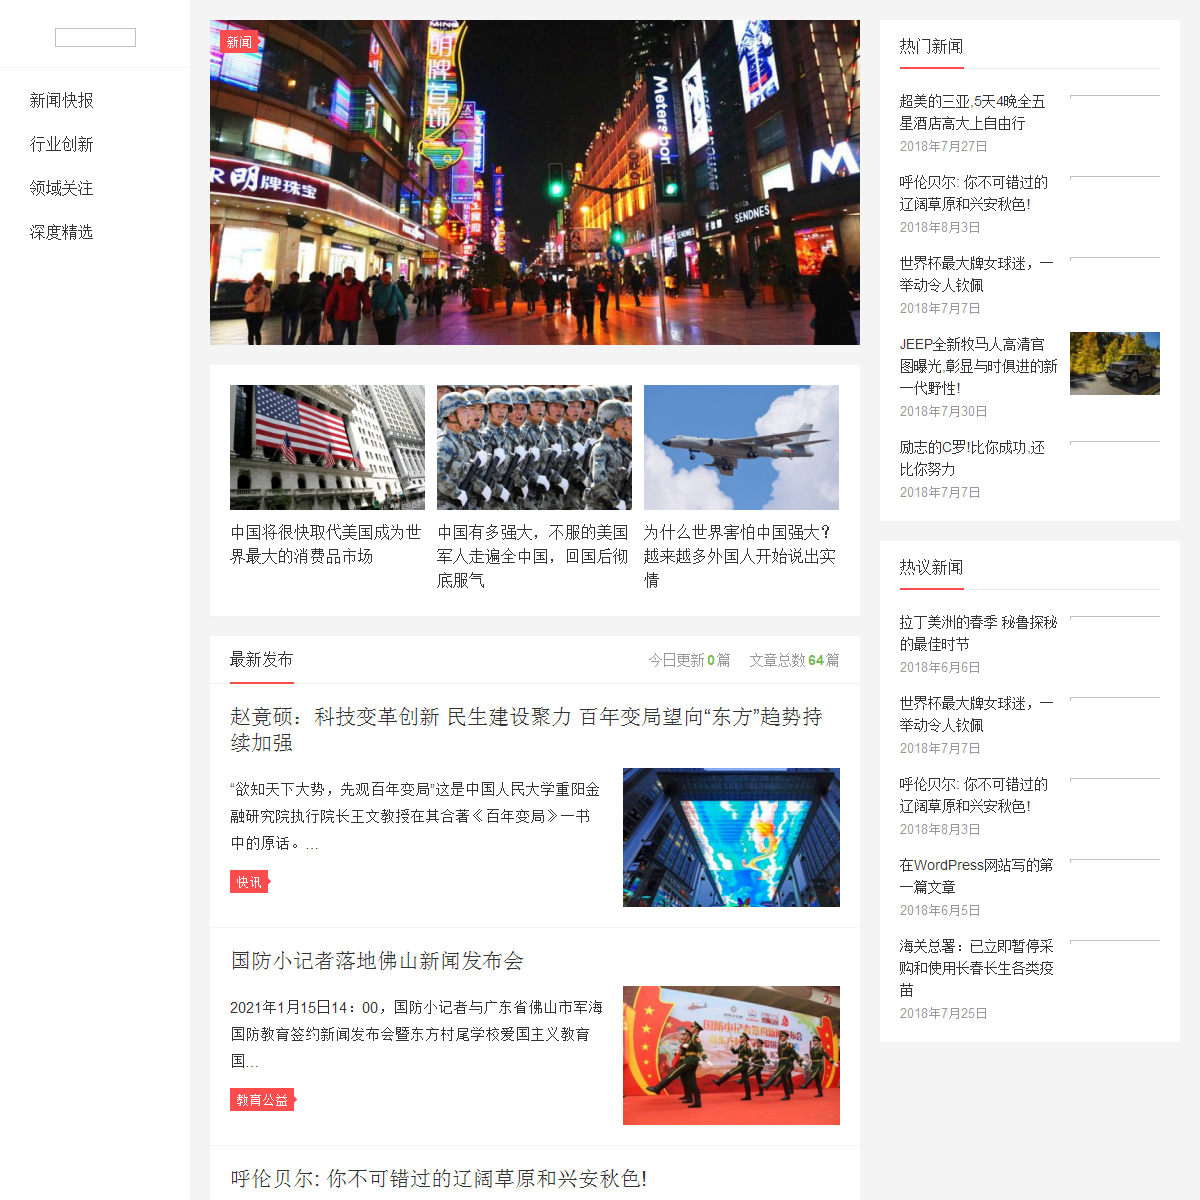The width and height of the screenshot is (1200, 1200).
Task: Click the red 快讯 category tag
Action: pos(249,882)
